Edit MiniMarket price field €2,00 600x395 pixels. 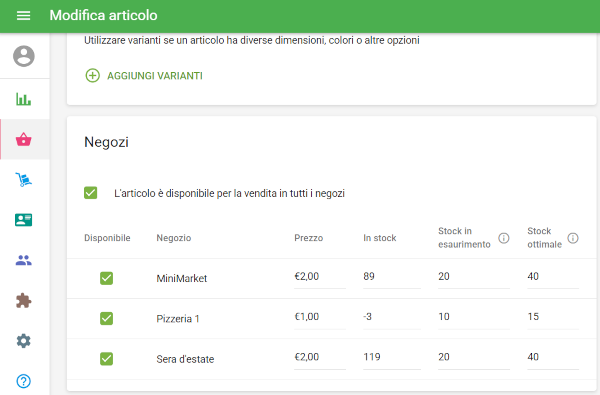(320, 277)
